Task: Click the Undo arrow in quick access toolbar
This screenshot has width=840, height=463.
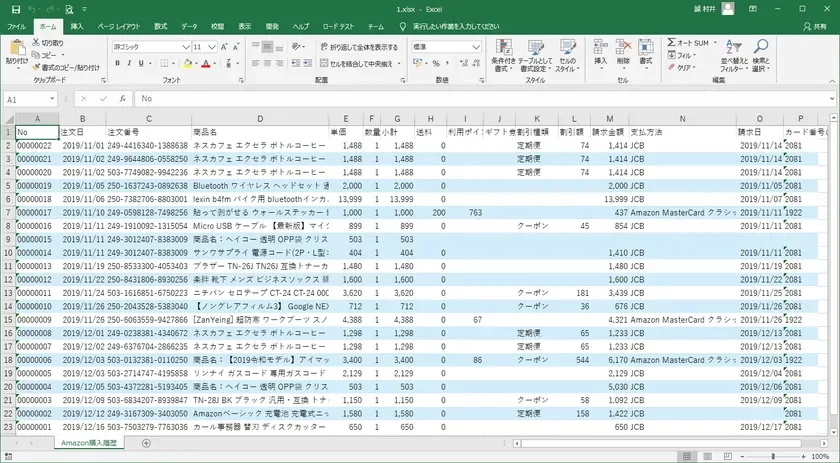Action: (x=32, y=9)
